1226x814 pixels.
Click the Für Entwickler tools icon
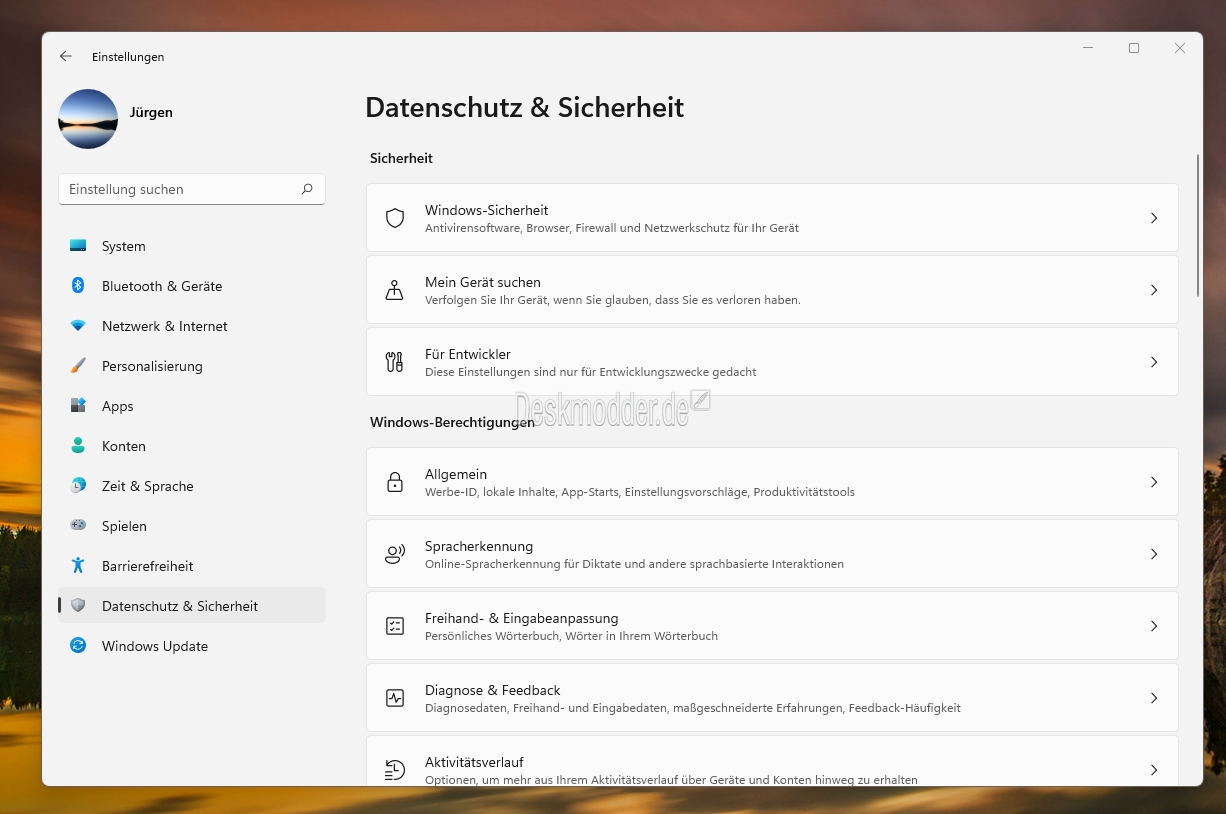coord(395,362)
